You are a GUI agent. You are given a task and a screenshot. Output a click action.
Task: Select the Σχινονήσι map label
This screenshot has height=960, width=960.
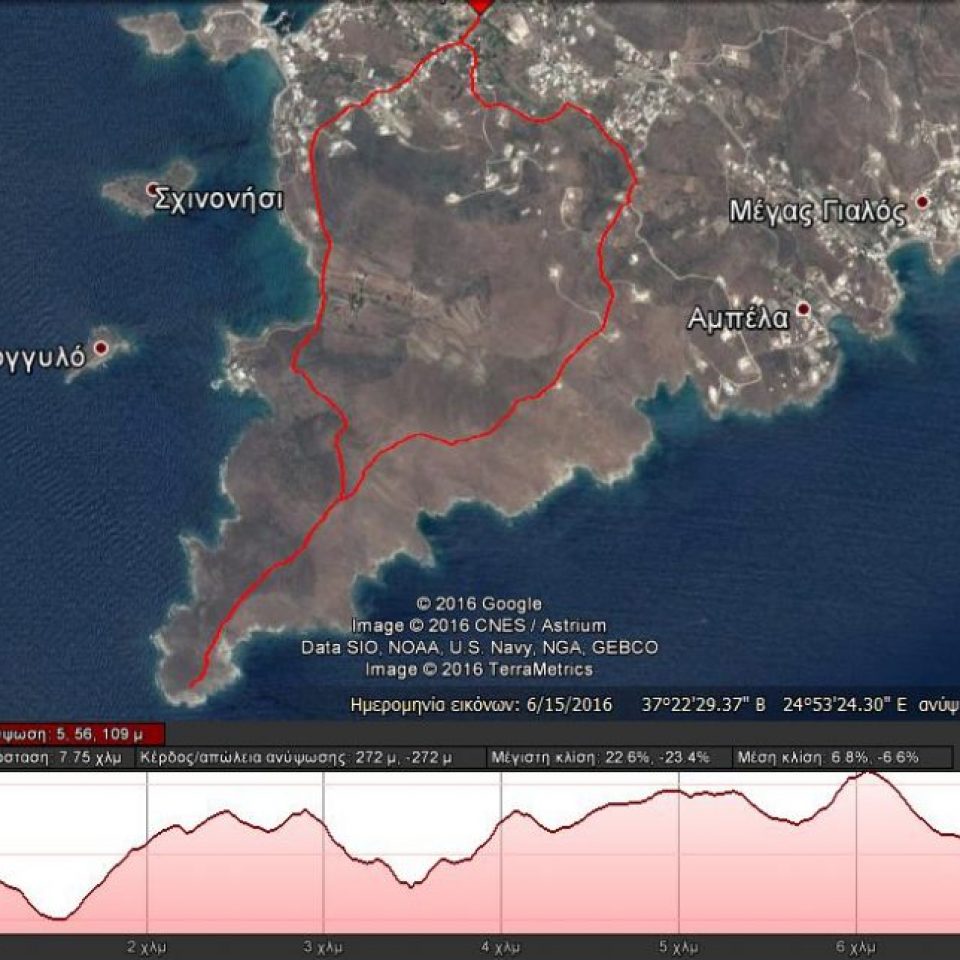[219, 199]
